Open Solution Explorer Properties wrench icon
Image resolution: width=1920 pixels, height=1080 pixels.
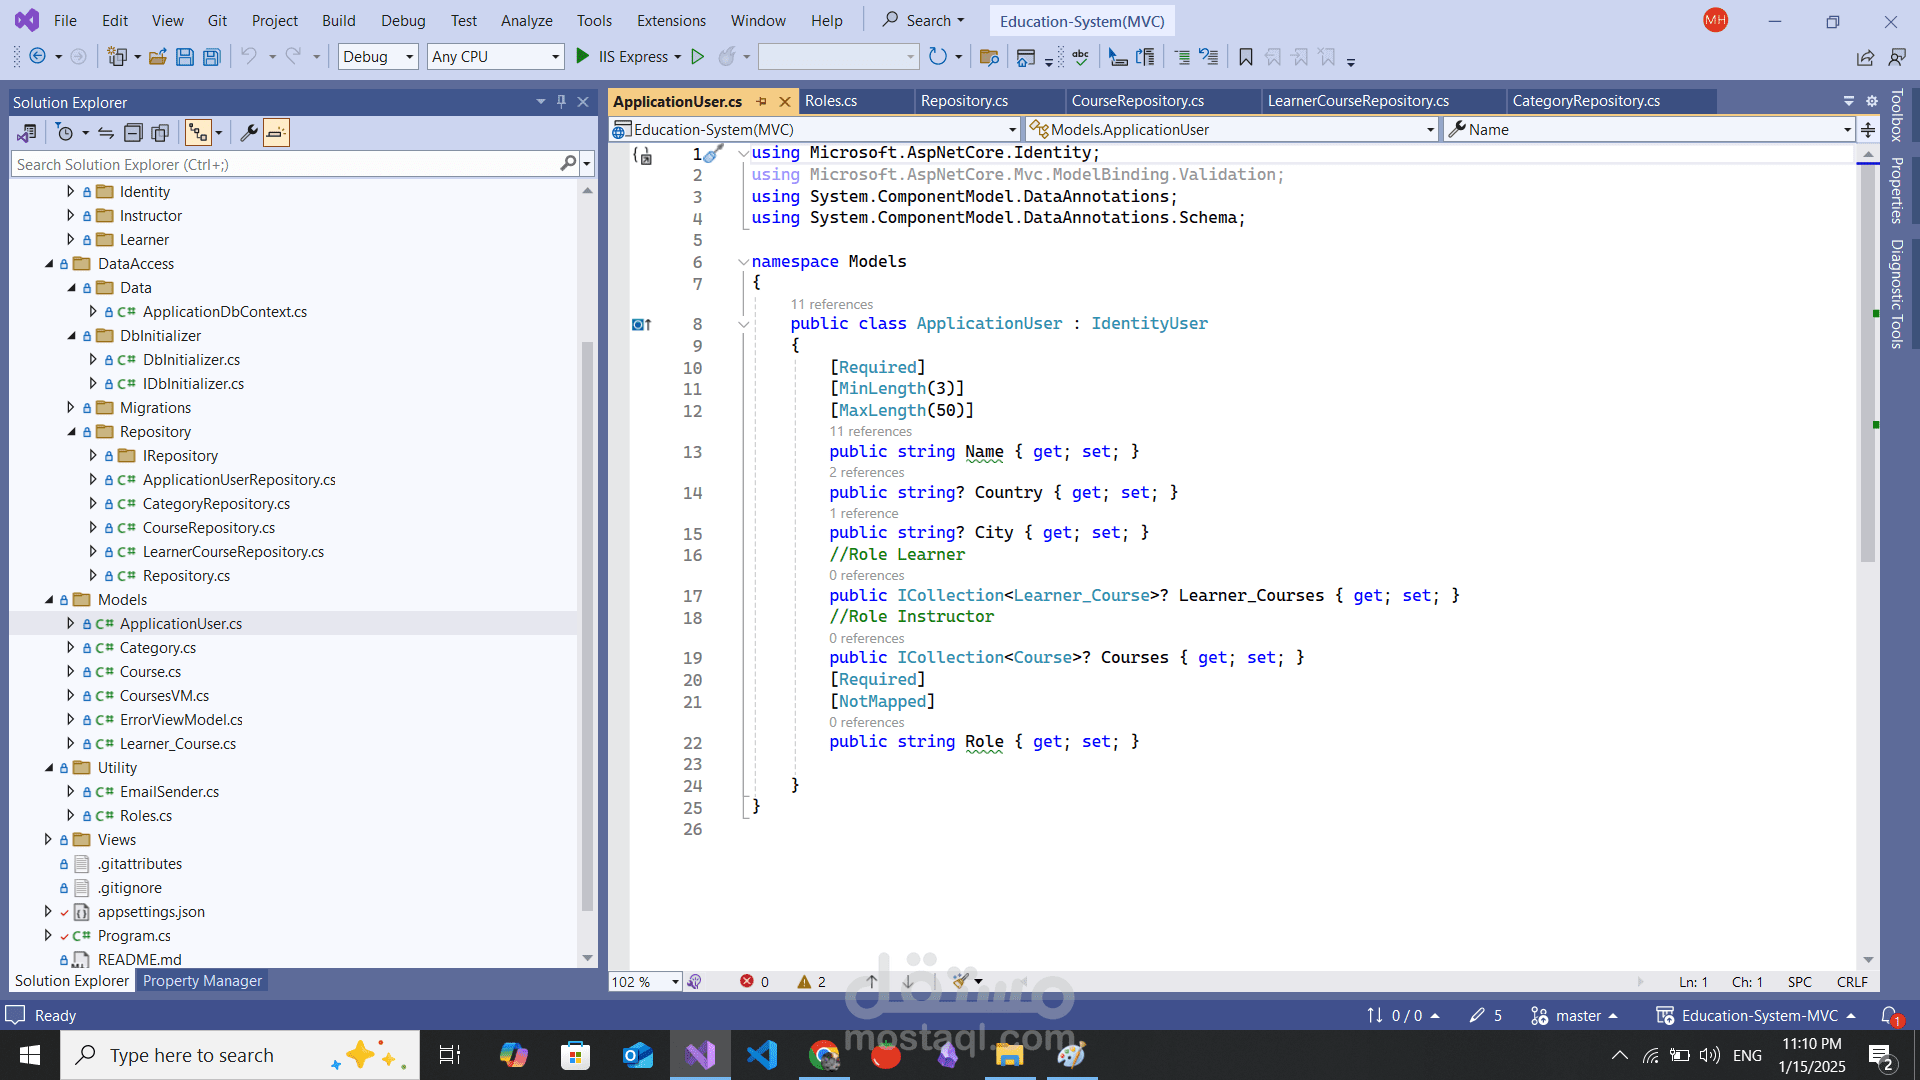pyautogui.click(x=249, y=132)
